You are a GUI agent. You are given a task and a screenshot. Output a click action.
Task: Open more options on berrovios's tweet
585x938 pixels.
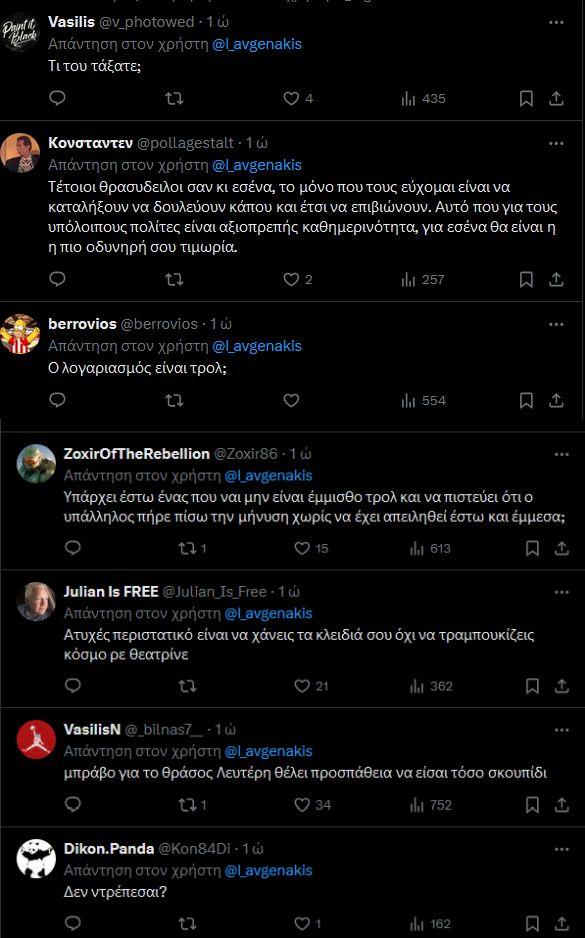[556, 324]
